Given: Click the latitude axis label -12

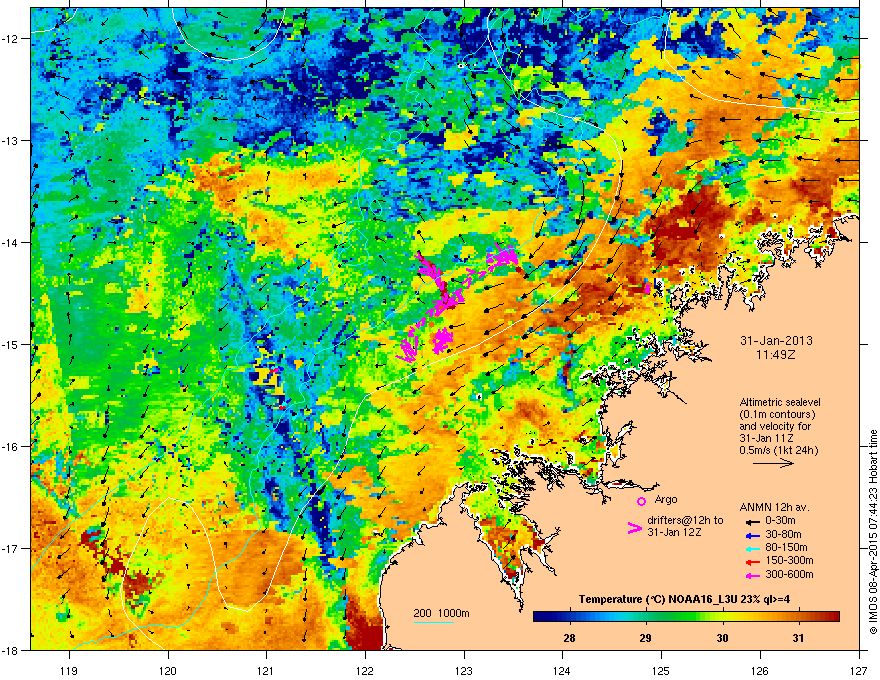Looking at the screenshot, I should 10,39.
